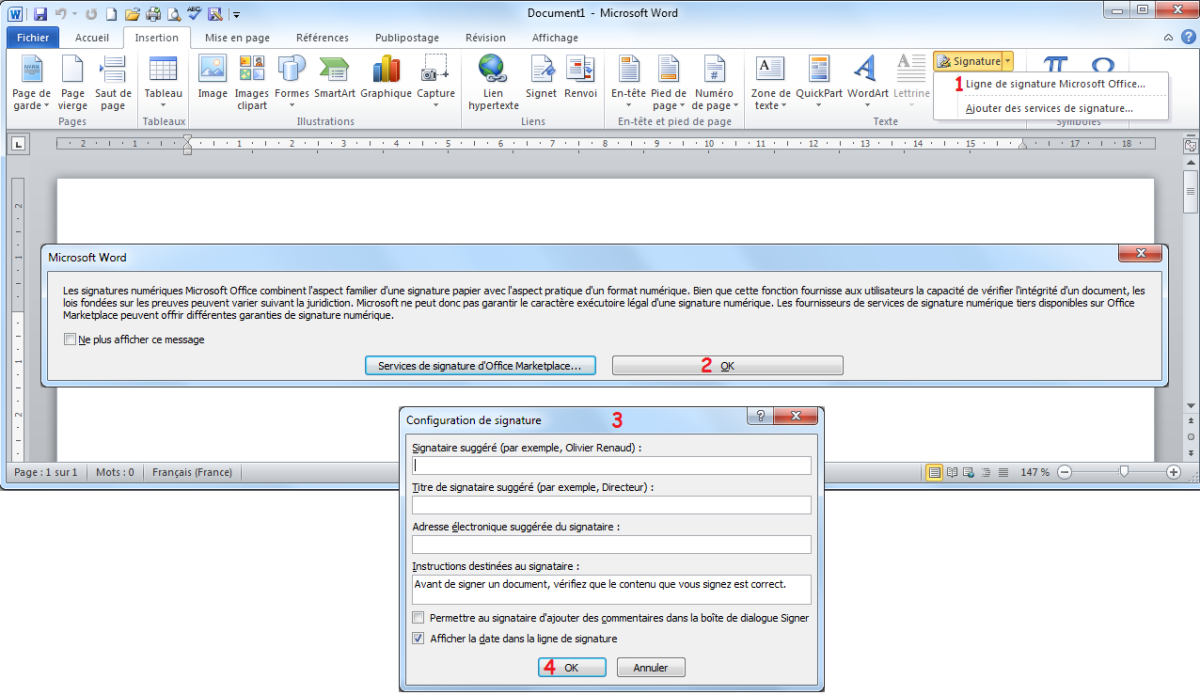Screen dimensions: 1200x695
Task: Click the New blank document icon
Action: pyautogui.click(x=111, y=14)
